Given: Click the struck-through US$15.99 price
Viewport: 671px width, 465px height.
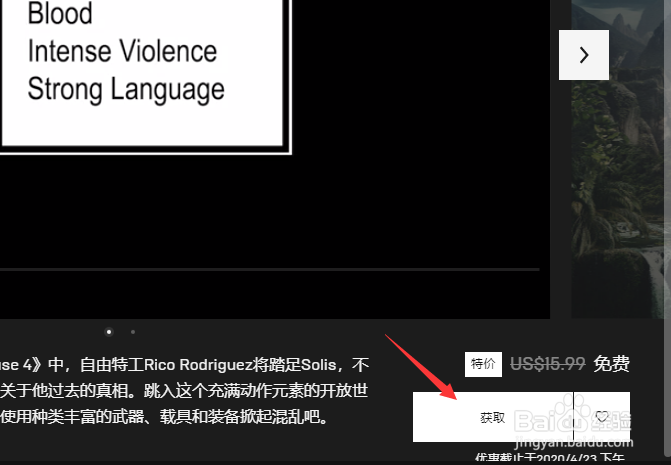Looking at the screenshot, I should pyautogui.click(x=548, y=364).
